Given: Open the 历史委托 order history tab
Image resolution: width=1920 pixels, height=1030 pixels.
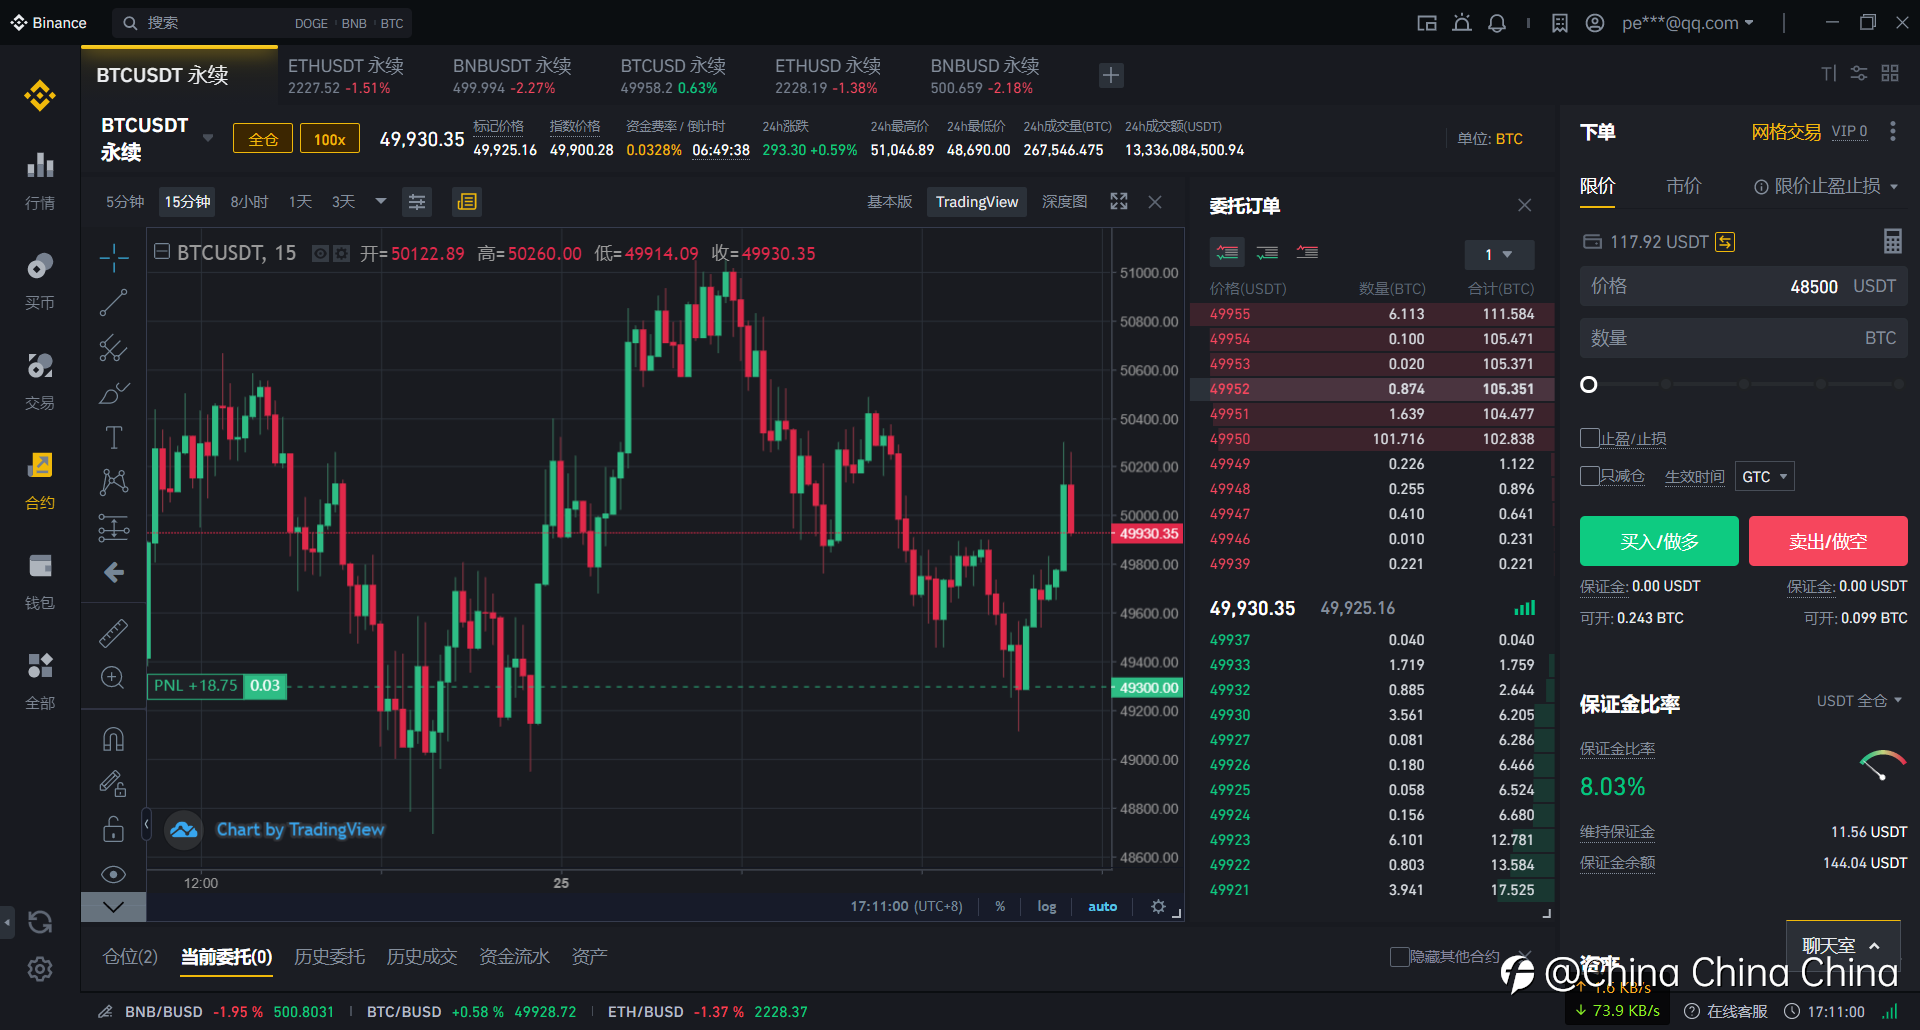Looking at the screenshot, I should (329, 957).
